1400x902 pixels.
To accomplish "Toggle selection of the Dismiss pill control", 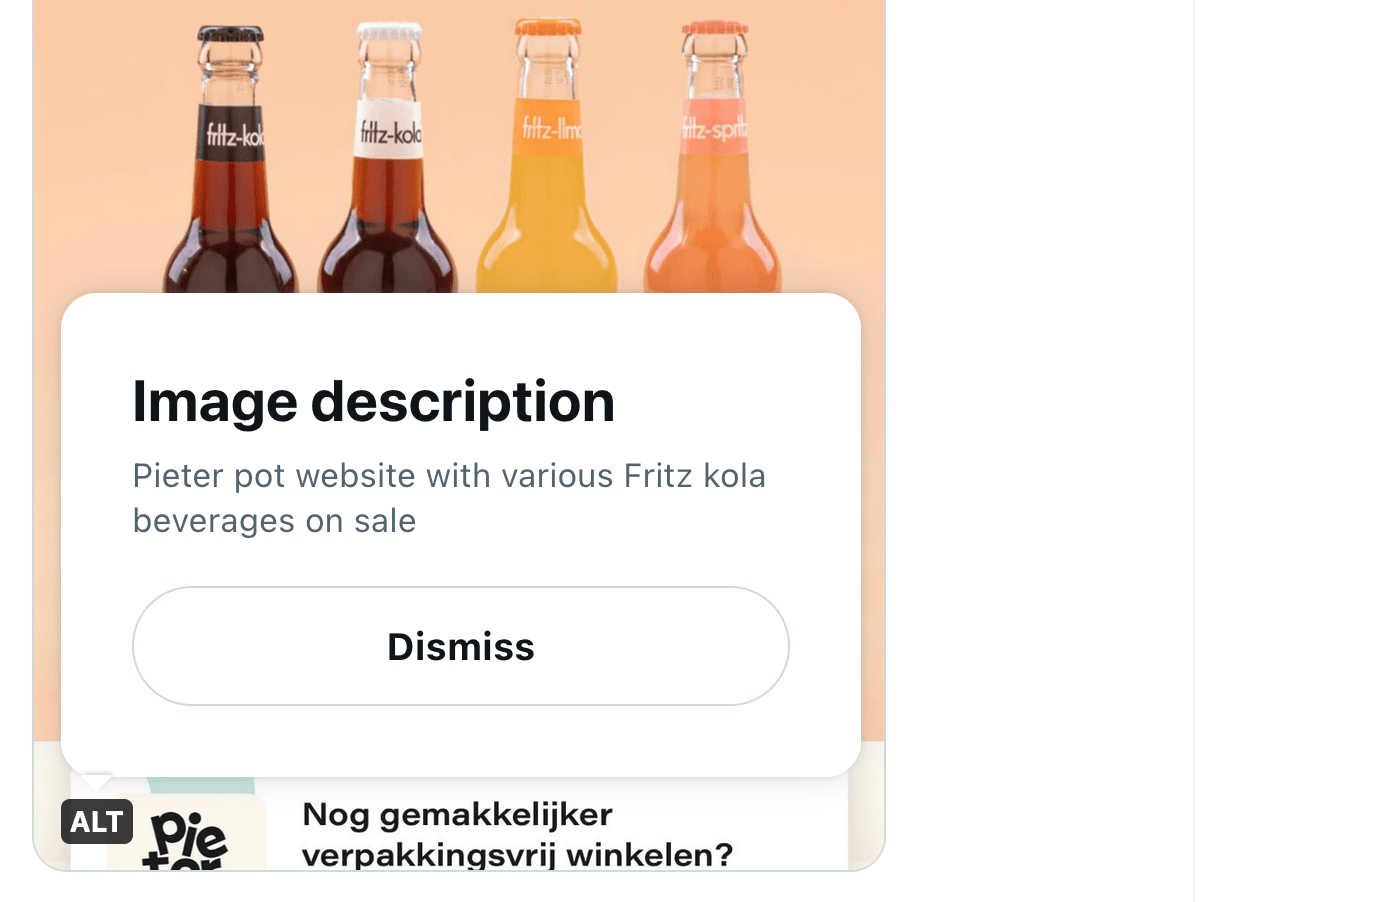I will tap(460, 646).
